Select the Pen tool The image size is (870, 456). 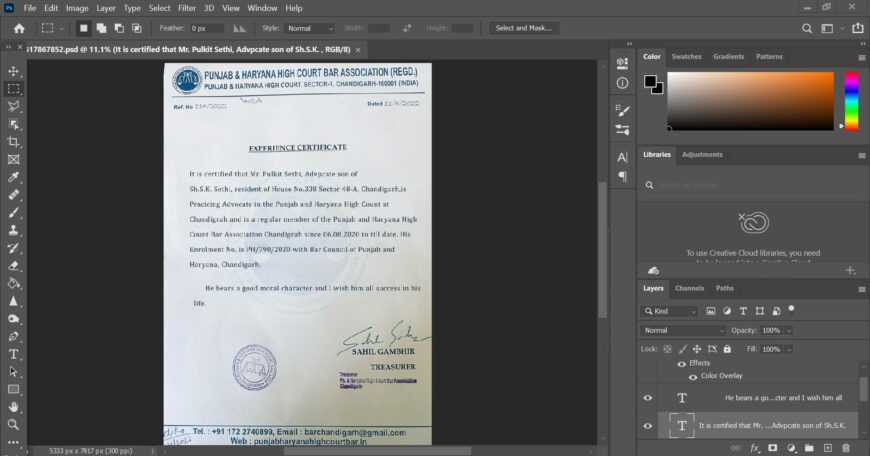click(x=13, y=336)
